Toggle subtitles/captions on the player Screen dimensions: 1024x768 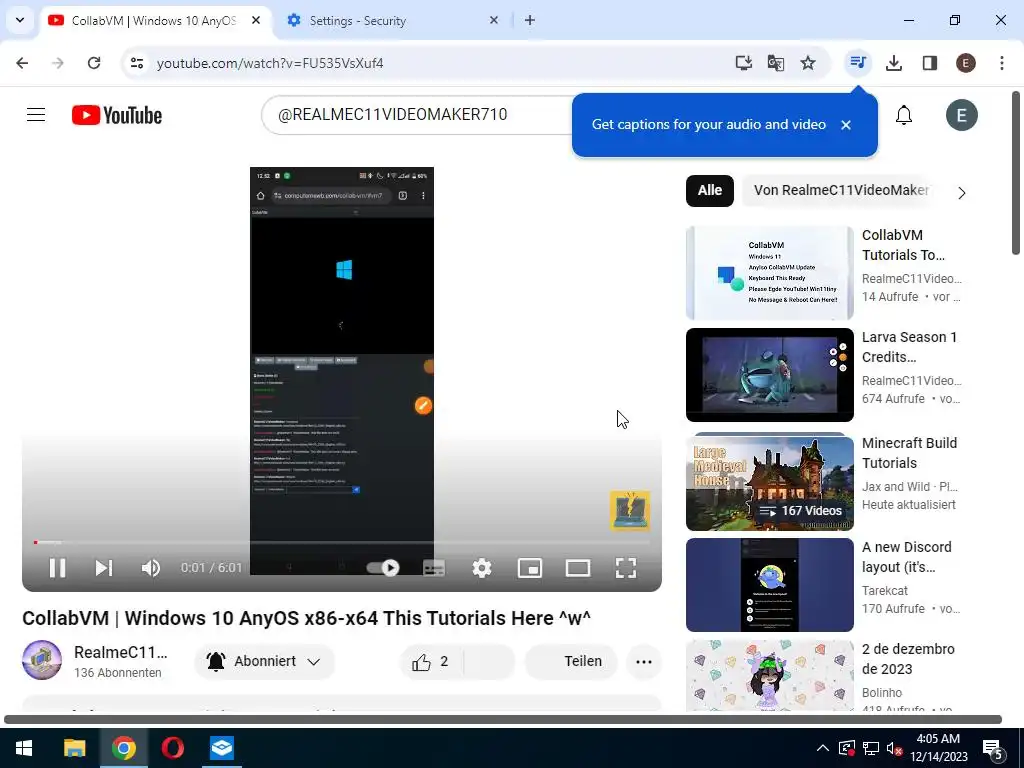(x=434, y=568)
